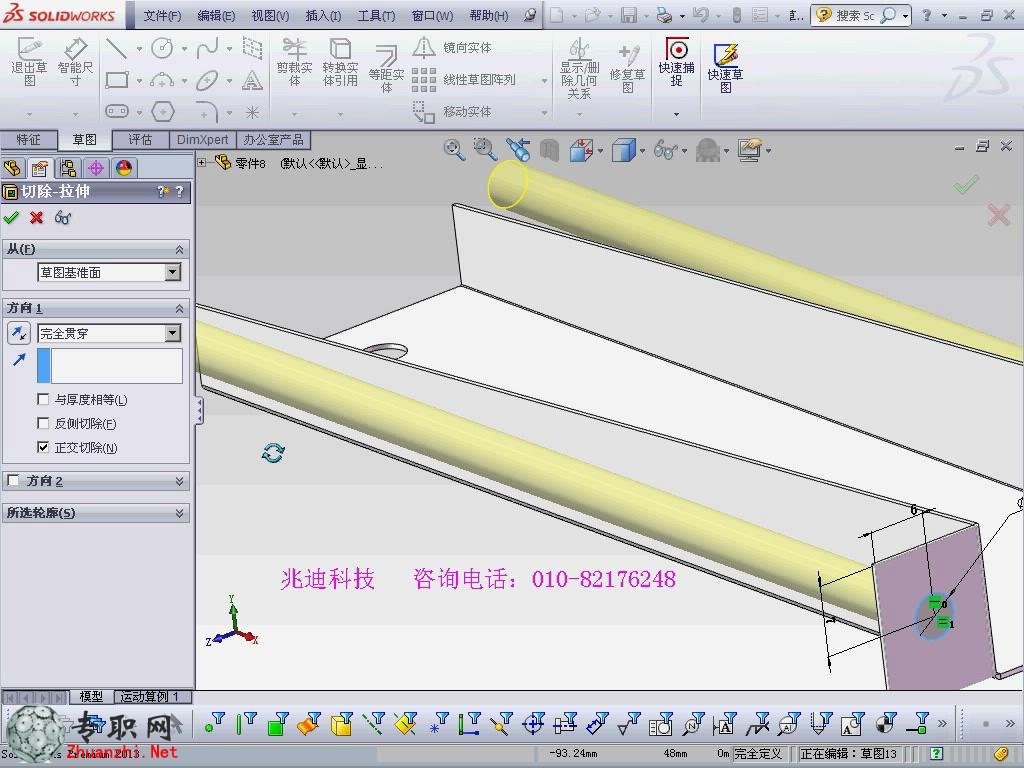The image size is (1024, 768).
Task: Expand the 零件8 tree node
Action: [202, 162]
